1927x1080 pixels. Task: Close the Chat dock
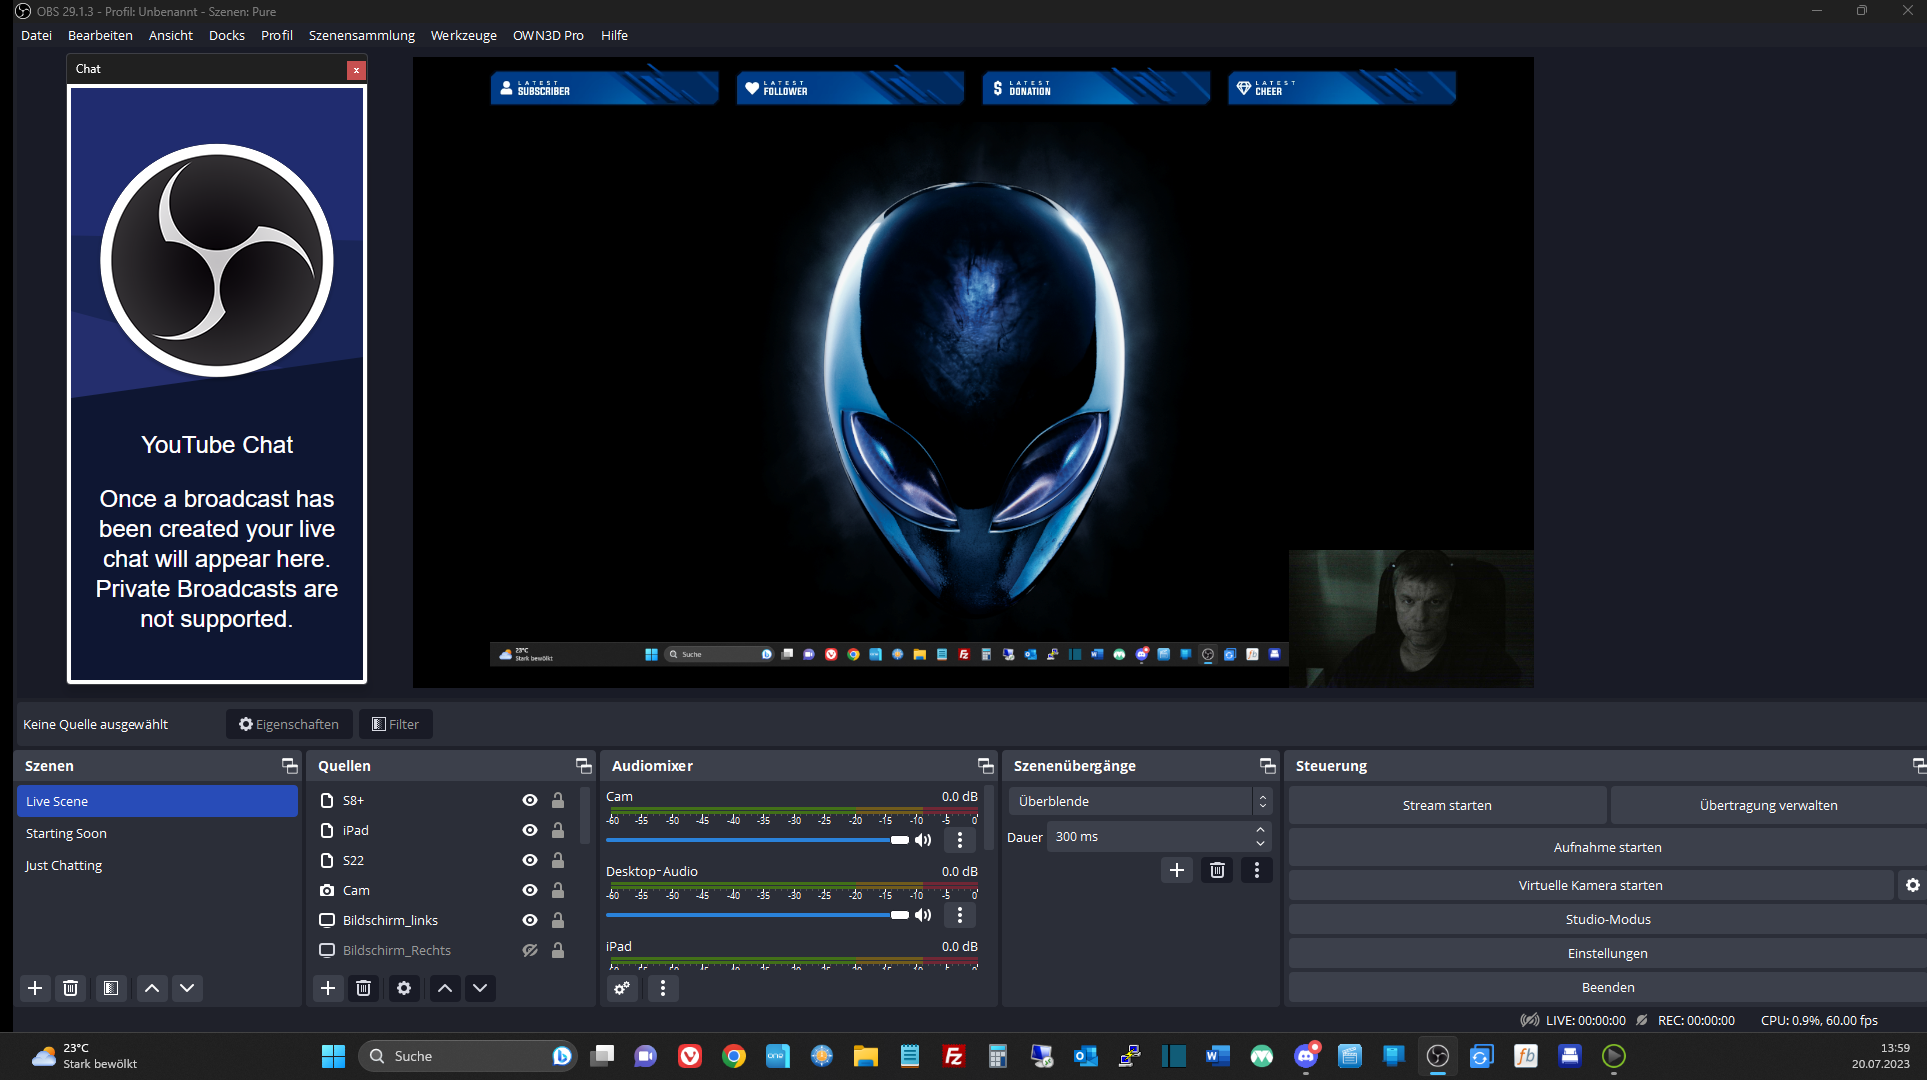(356, 70)
